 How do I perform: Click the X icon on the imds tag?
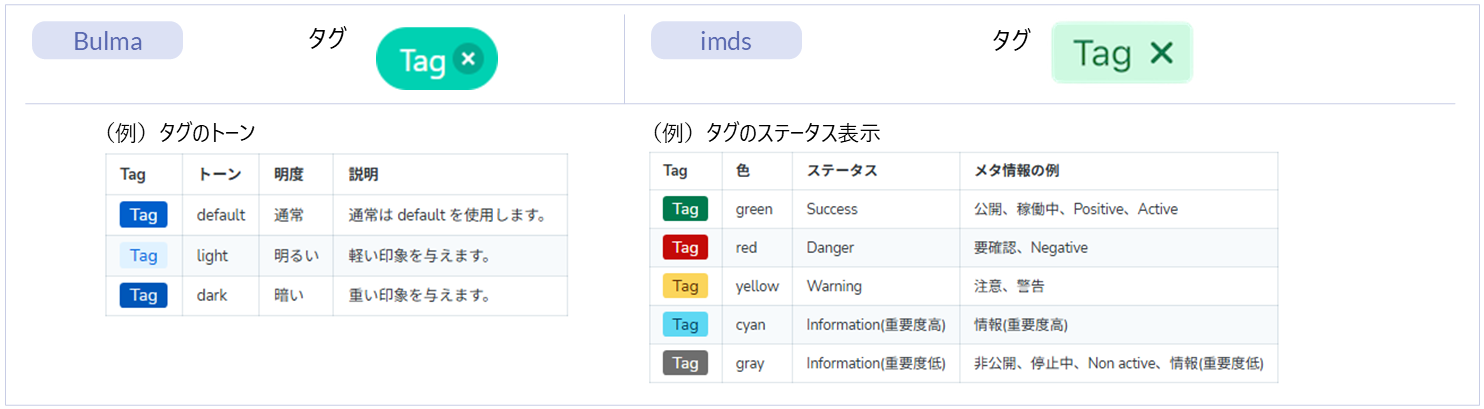(1161, 54)
